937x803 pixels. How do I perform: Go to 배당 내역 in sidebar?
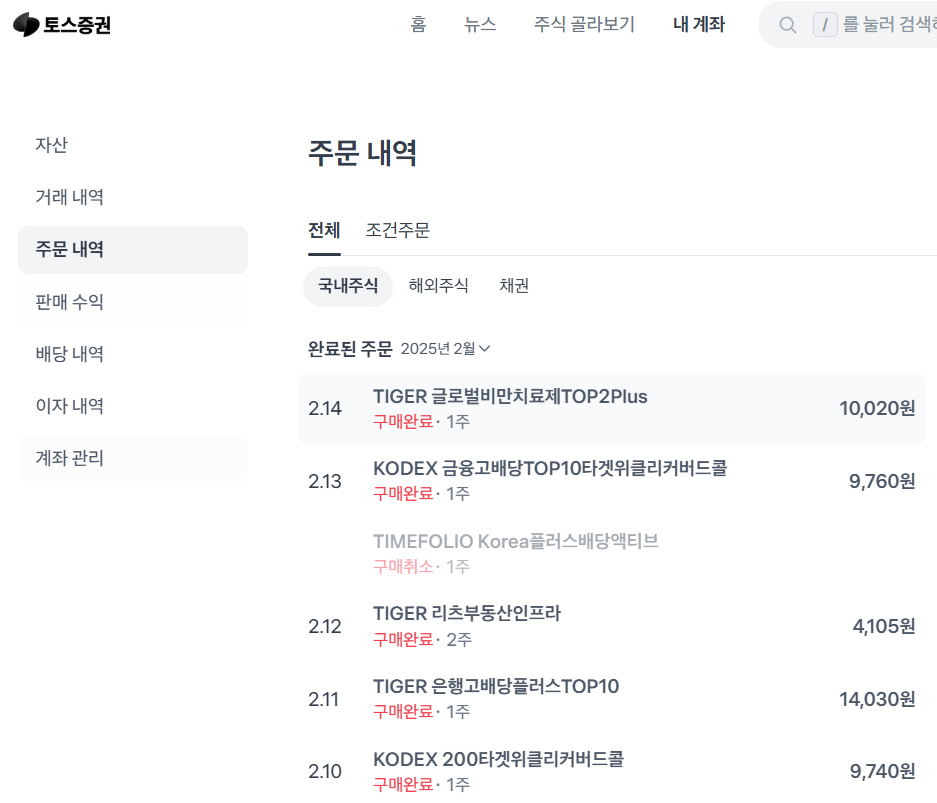click(x=133, y=354)
